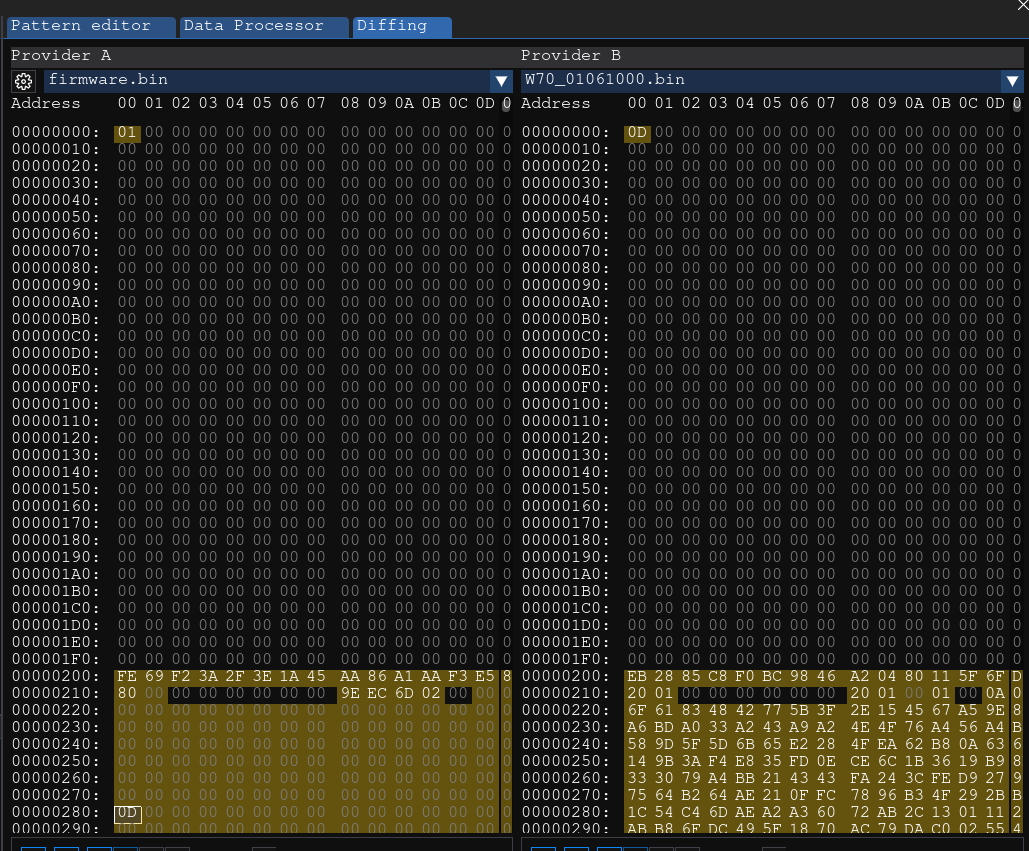Select the Diffing tab
1029x851 pixels.
[x=394, y=26]
